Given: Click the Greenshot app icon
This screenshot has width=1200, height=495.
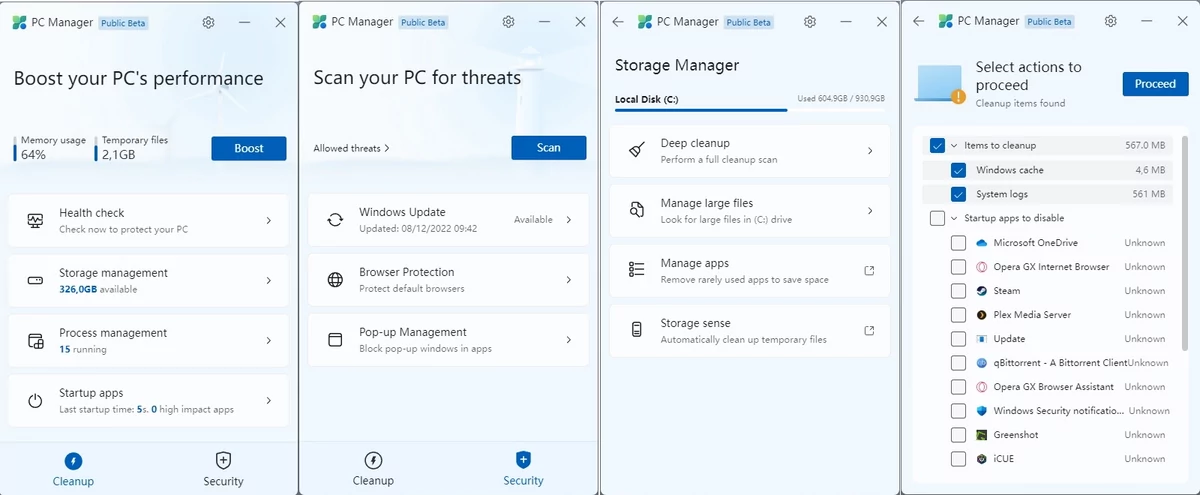Looking at the screenshot, I should click(x=982, y=435).
